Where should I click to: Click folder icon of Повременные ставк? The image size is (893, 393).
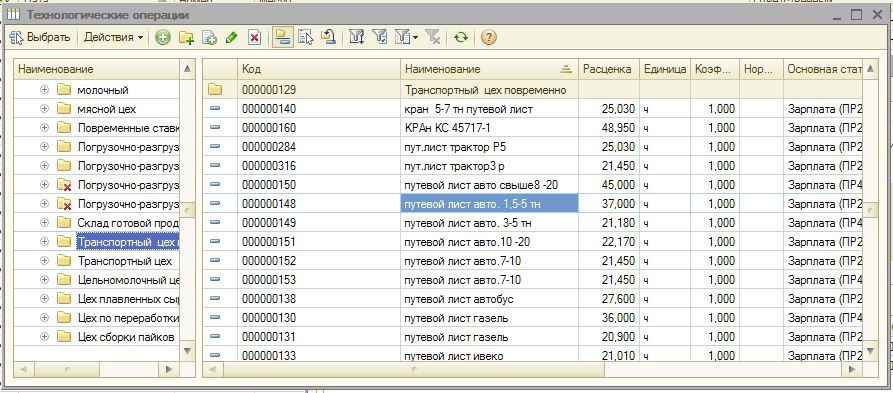coord(64,128)
